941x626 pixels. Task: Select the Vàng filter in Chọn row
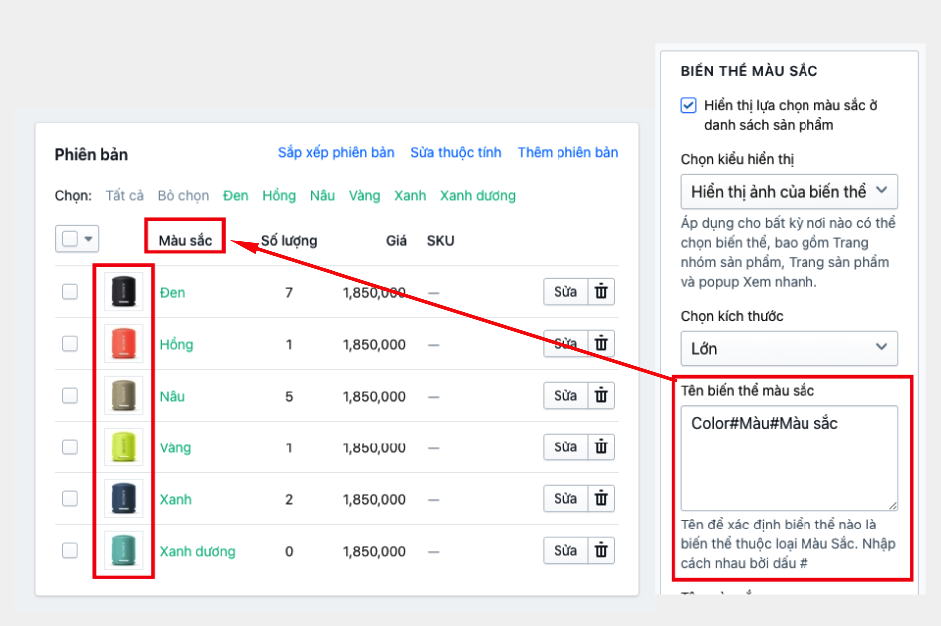click(x=364, y=196)
